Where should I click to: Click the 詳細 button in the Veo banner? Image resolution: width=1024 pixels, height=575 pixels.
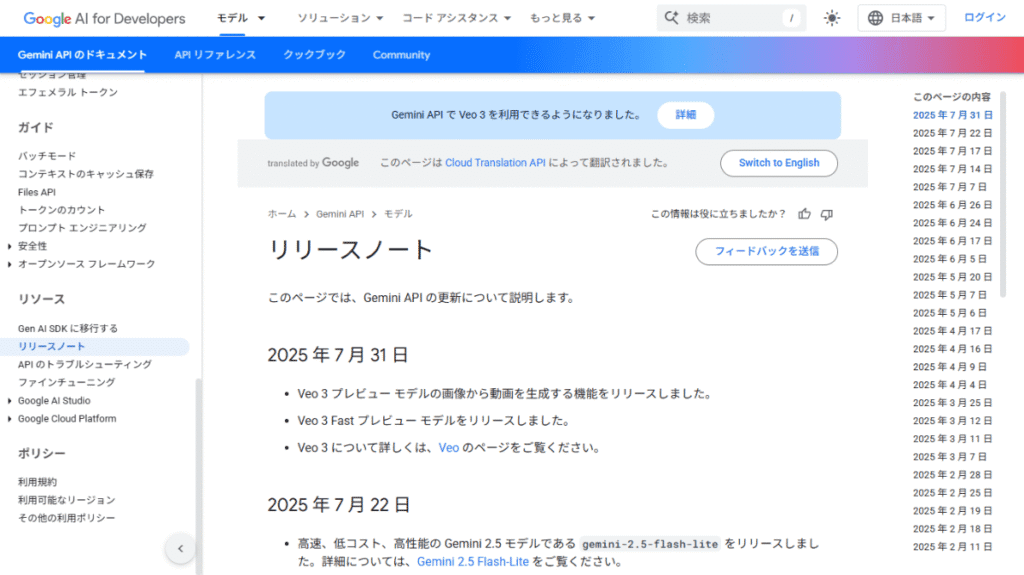point(685,115)
